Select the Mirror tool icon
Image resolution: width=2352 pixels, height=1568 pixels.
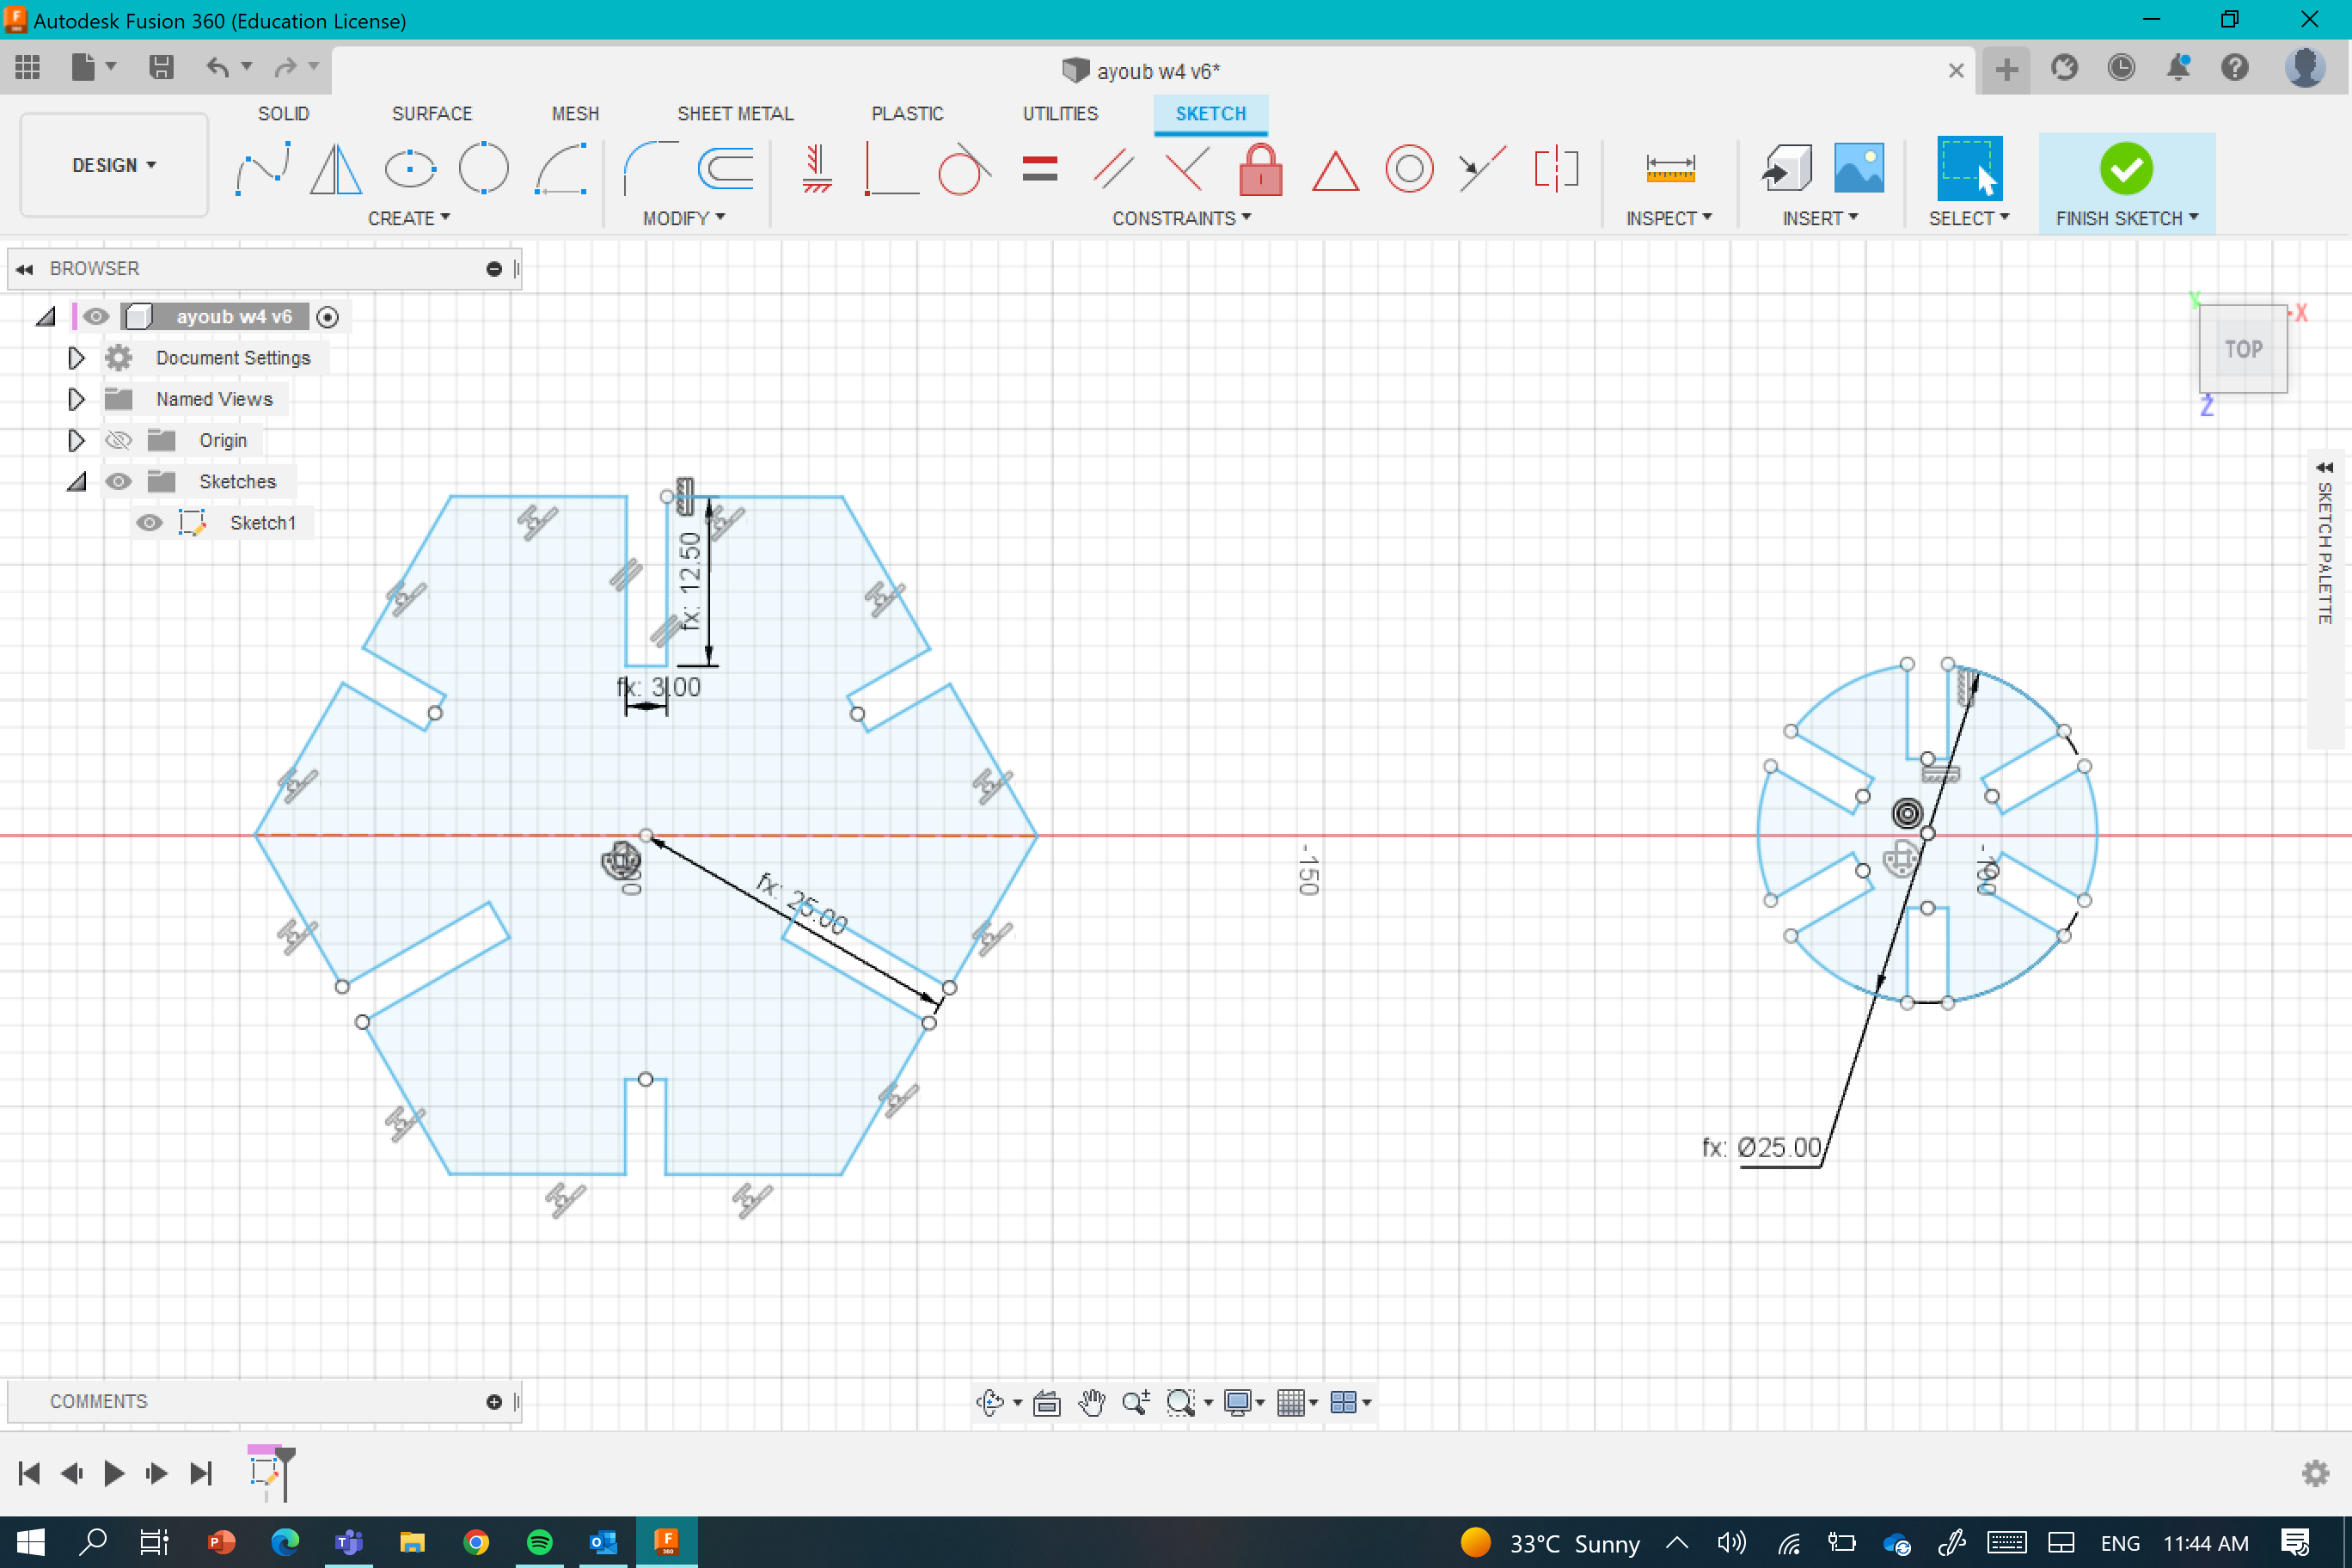click(335, 169)
